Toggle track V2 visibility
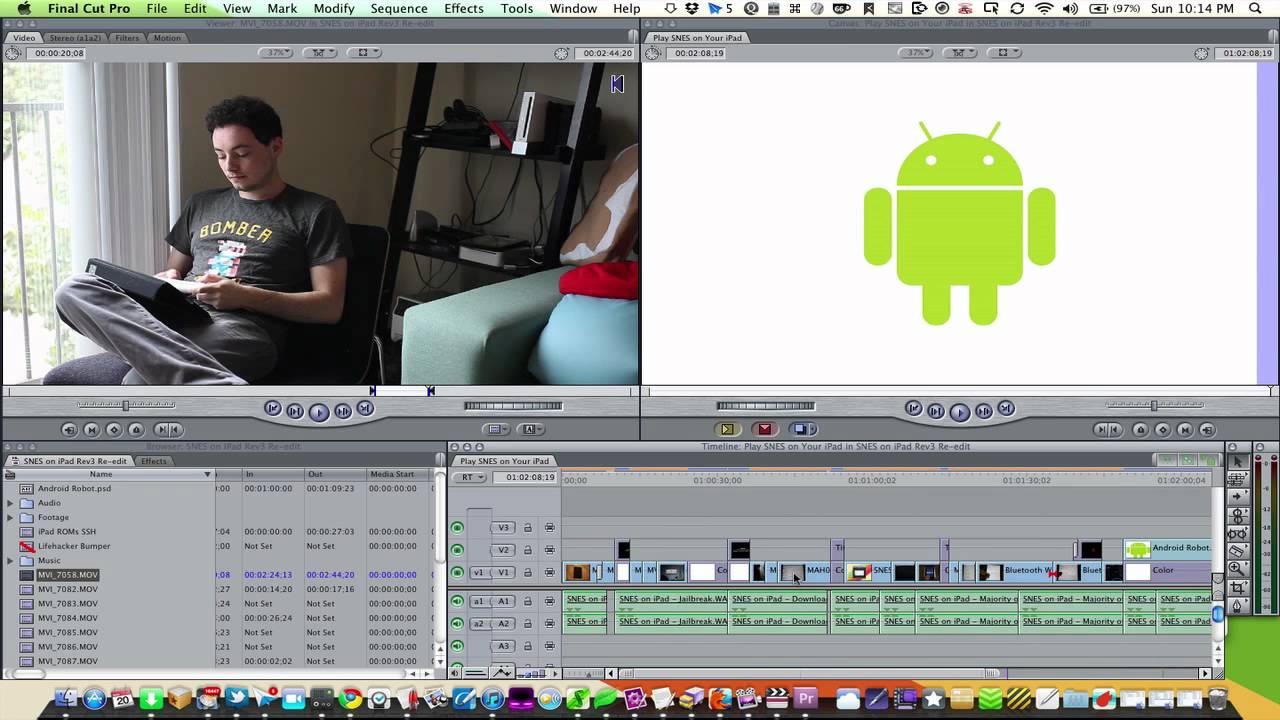Viewport: 1280px width, 720px height. (457, 550)
